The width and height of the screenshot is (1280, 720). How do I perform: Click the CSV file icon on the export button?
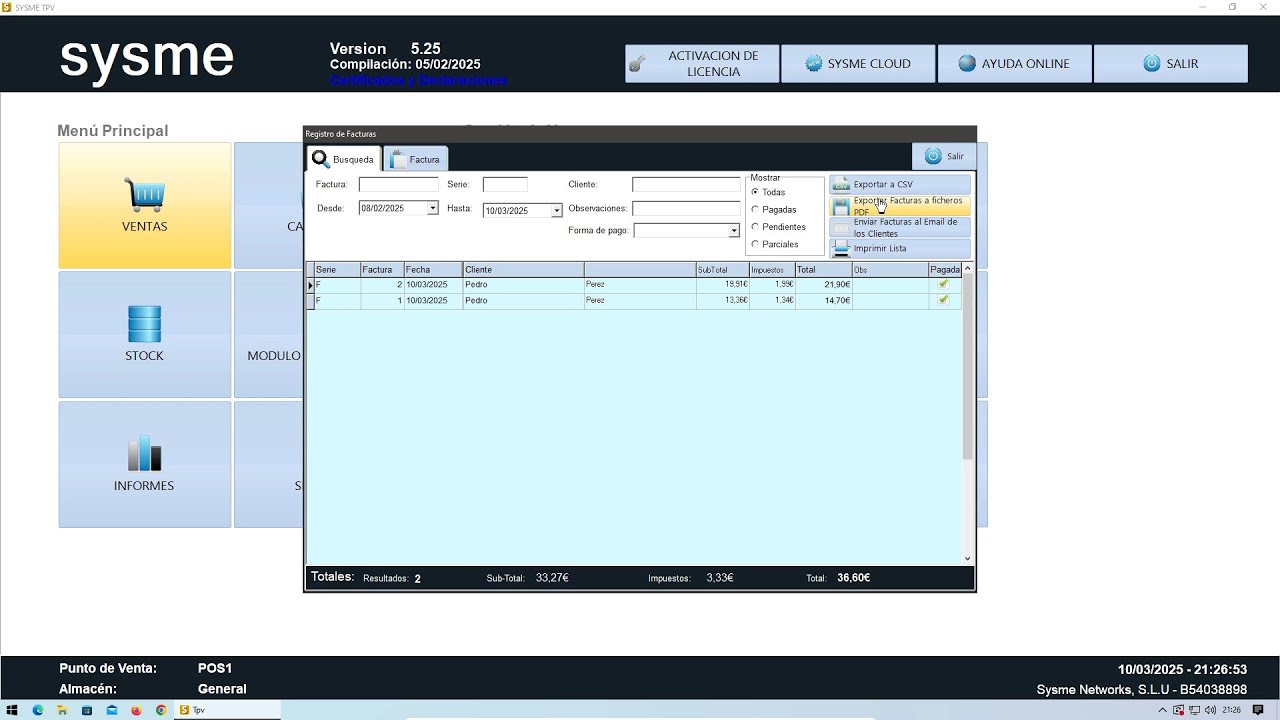click(x=841, y=185)
